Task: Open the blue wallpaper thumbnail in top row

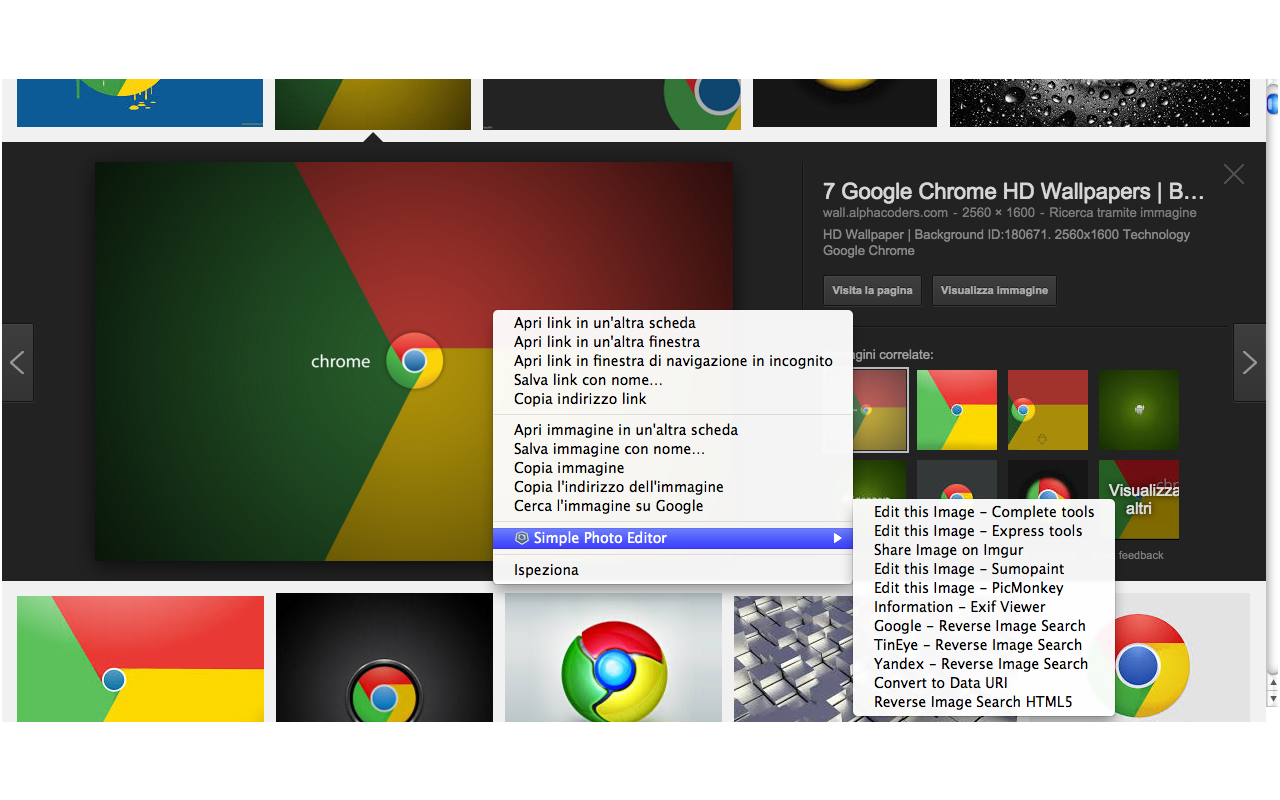Action: (x=140, y=103)
